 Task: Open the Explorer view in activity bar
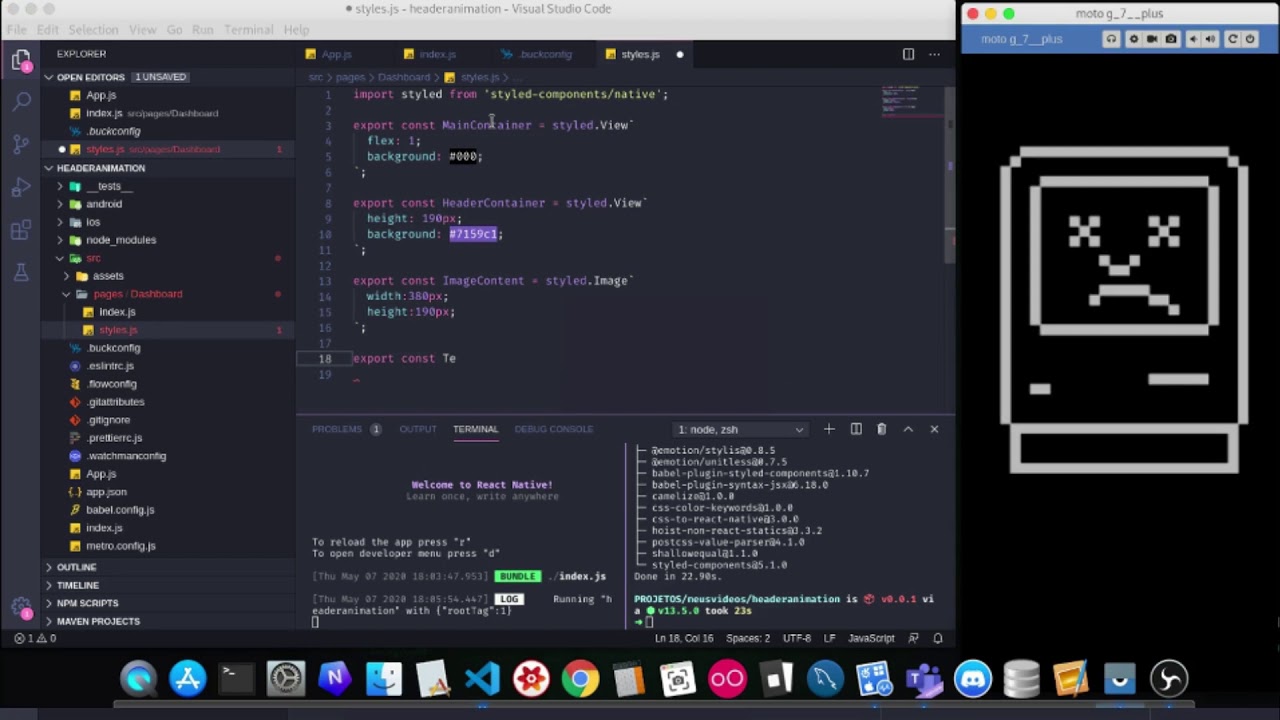point(21,60)
